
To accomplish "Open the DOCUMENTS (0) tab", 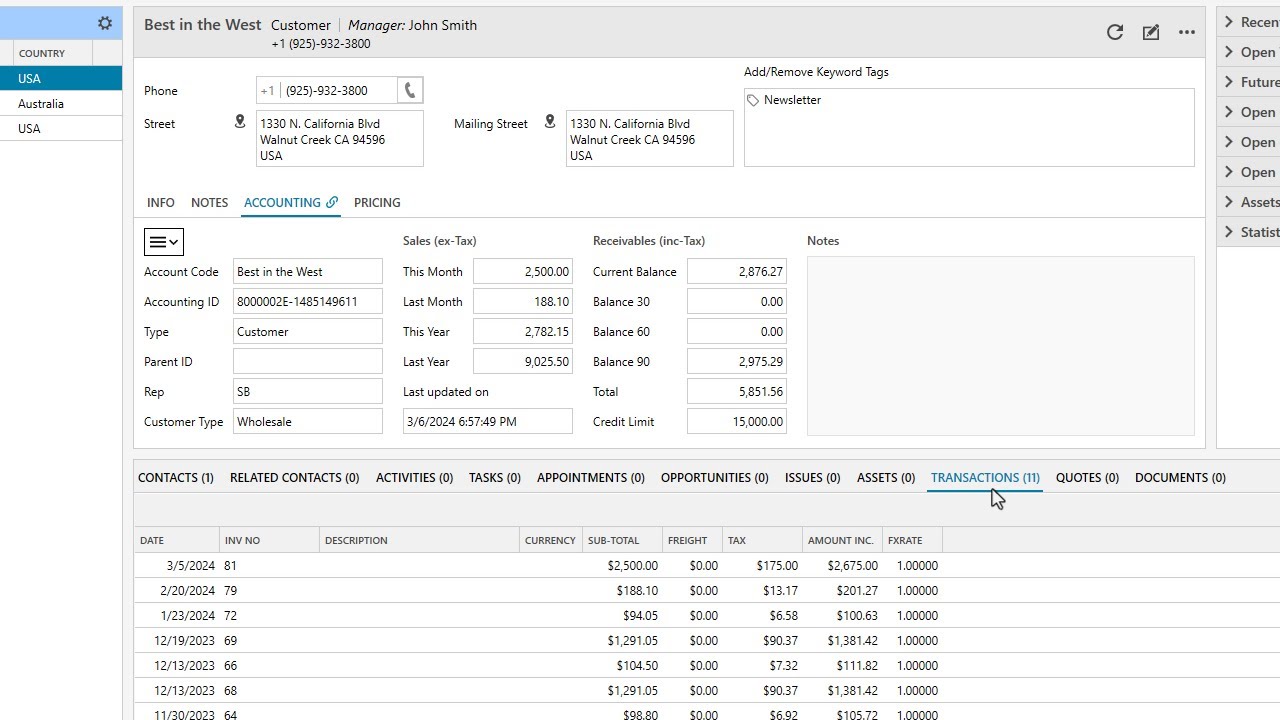I will click(1180, 478).
